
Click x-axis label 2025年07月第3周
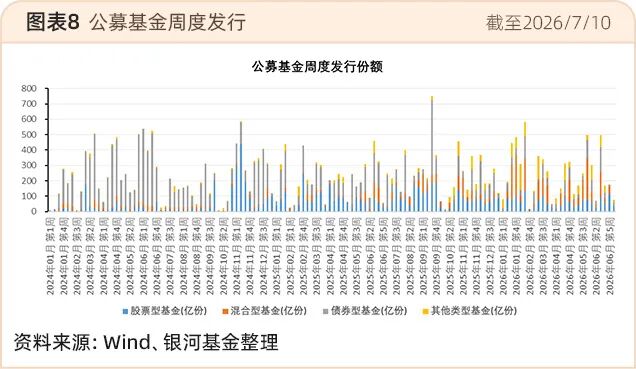pyautogui.click(x=397, y=256)
